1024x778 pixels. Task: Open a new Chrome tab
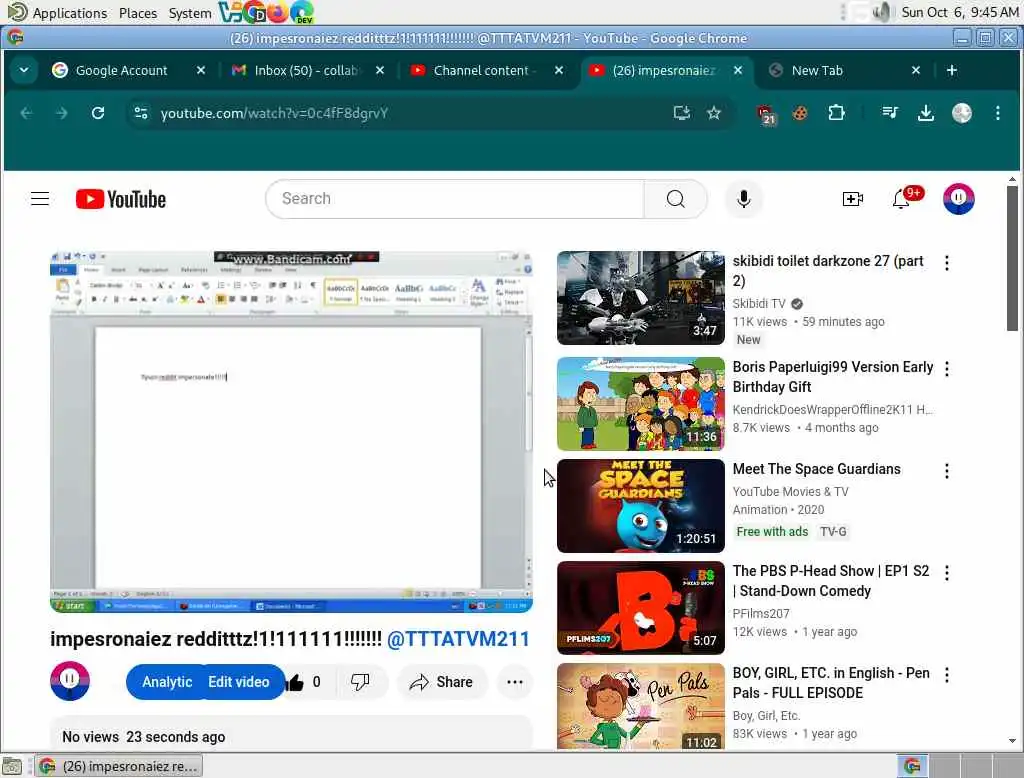click(952, 70)
